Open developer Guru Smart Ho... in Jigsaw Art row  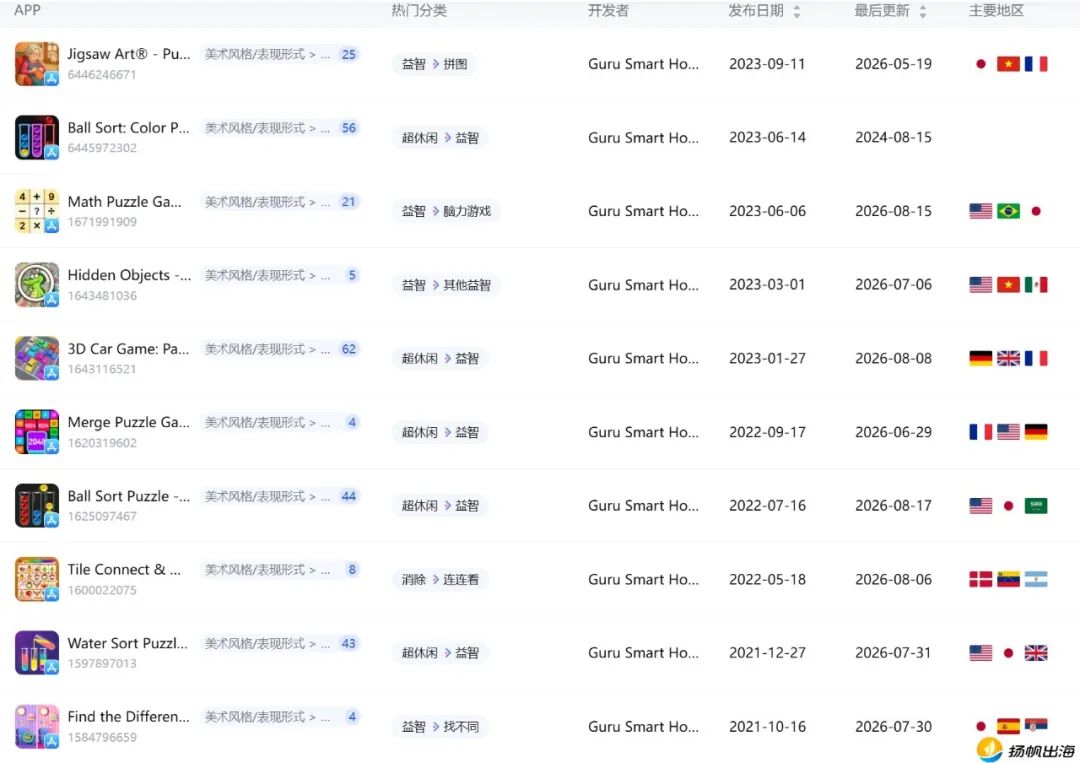pos(643,64)
